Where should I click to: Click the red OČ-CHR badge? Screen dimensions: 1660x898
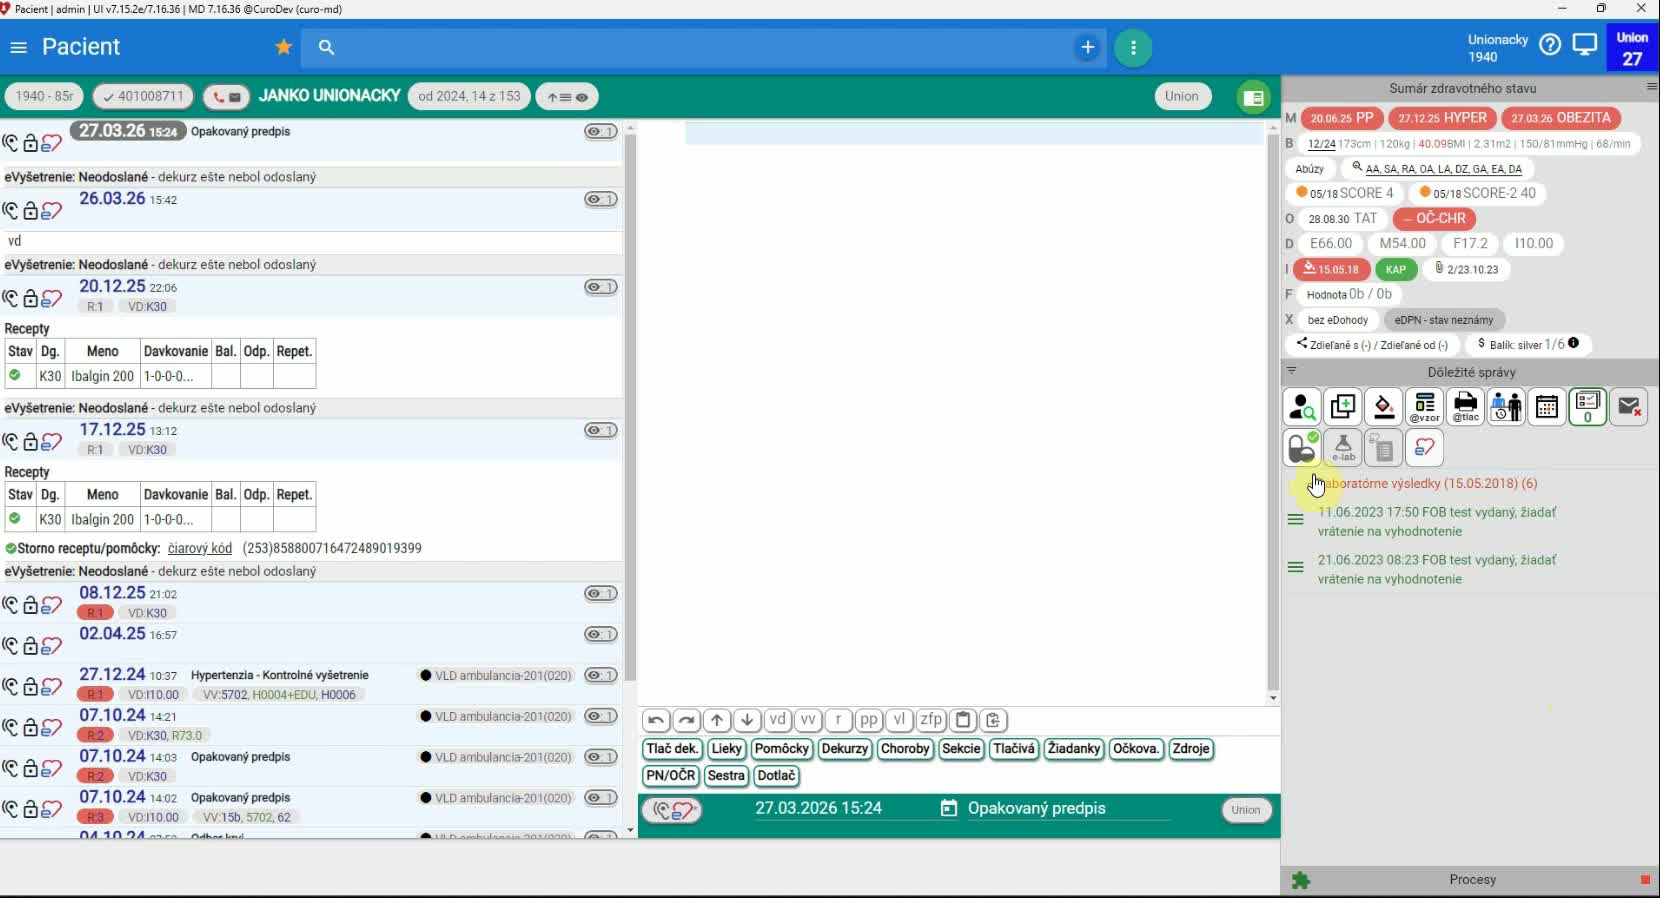[x=1434, y=218]
